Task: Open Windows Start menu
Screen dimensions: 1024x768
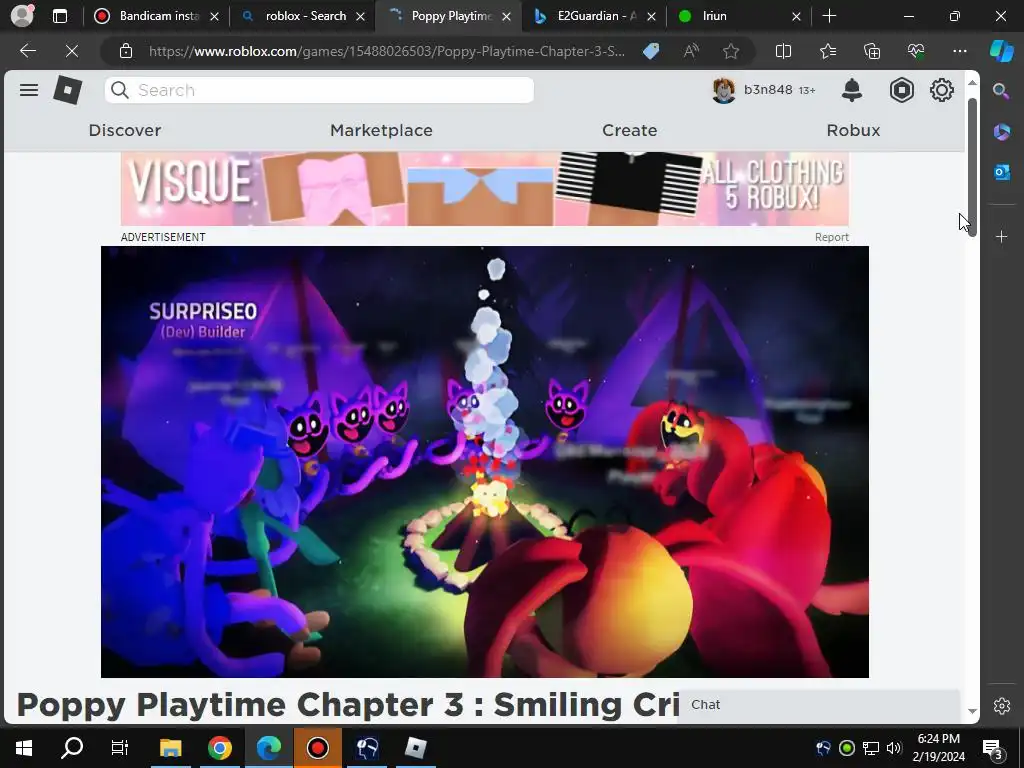Action: click(x=24, y=748)
